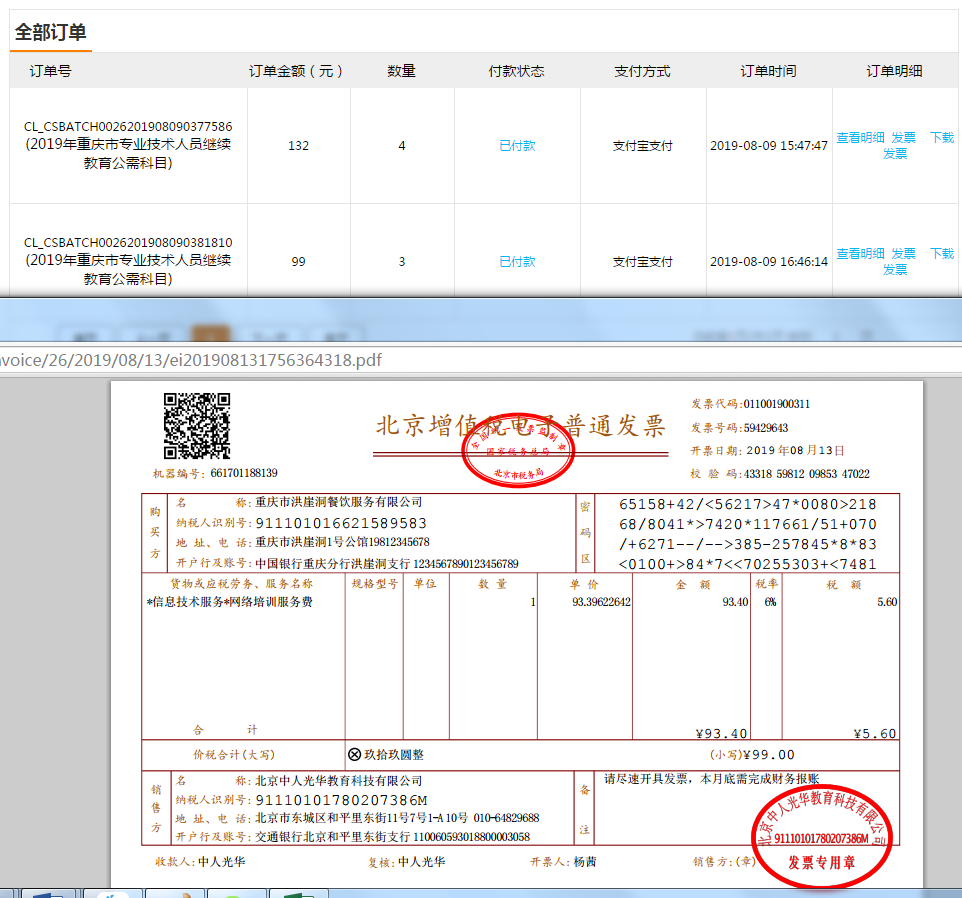This screenshot has width=962, height=898.
Task: Click the PDF URL ending in ei201908131756364318.pdf
Action: point(191,359)
